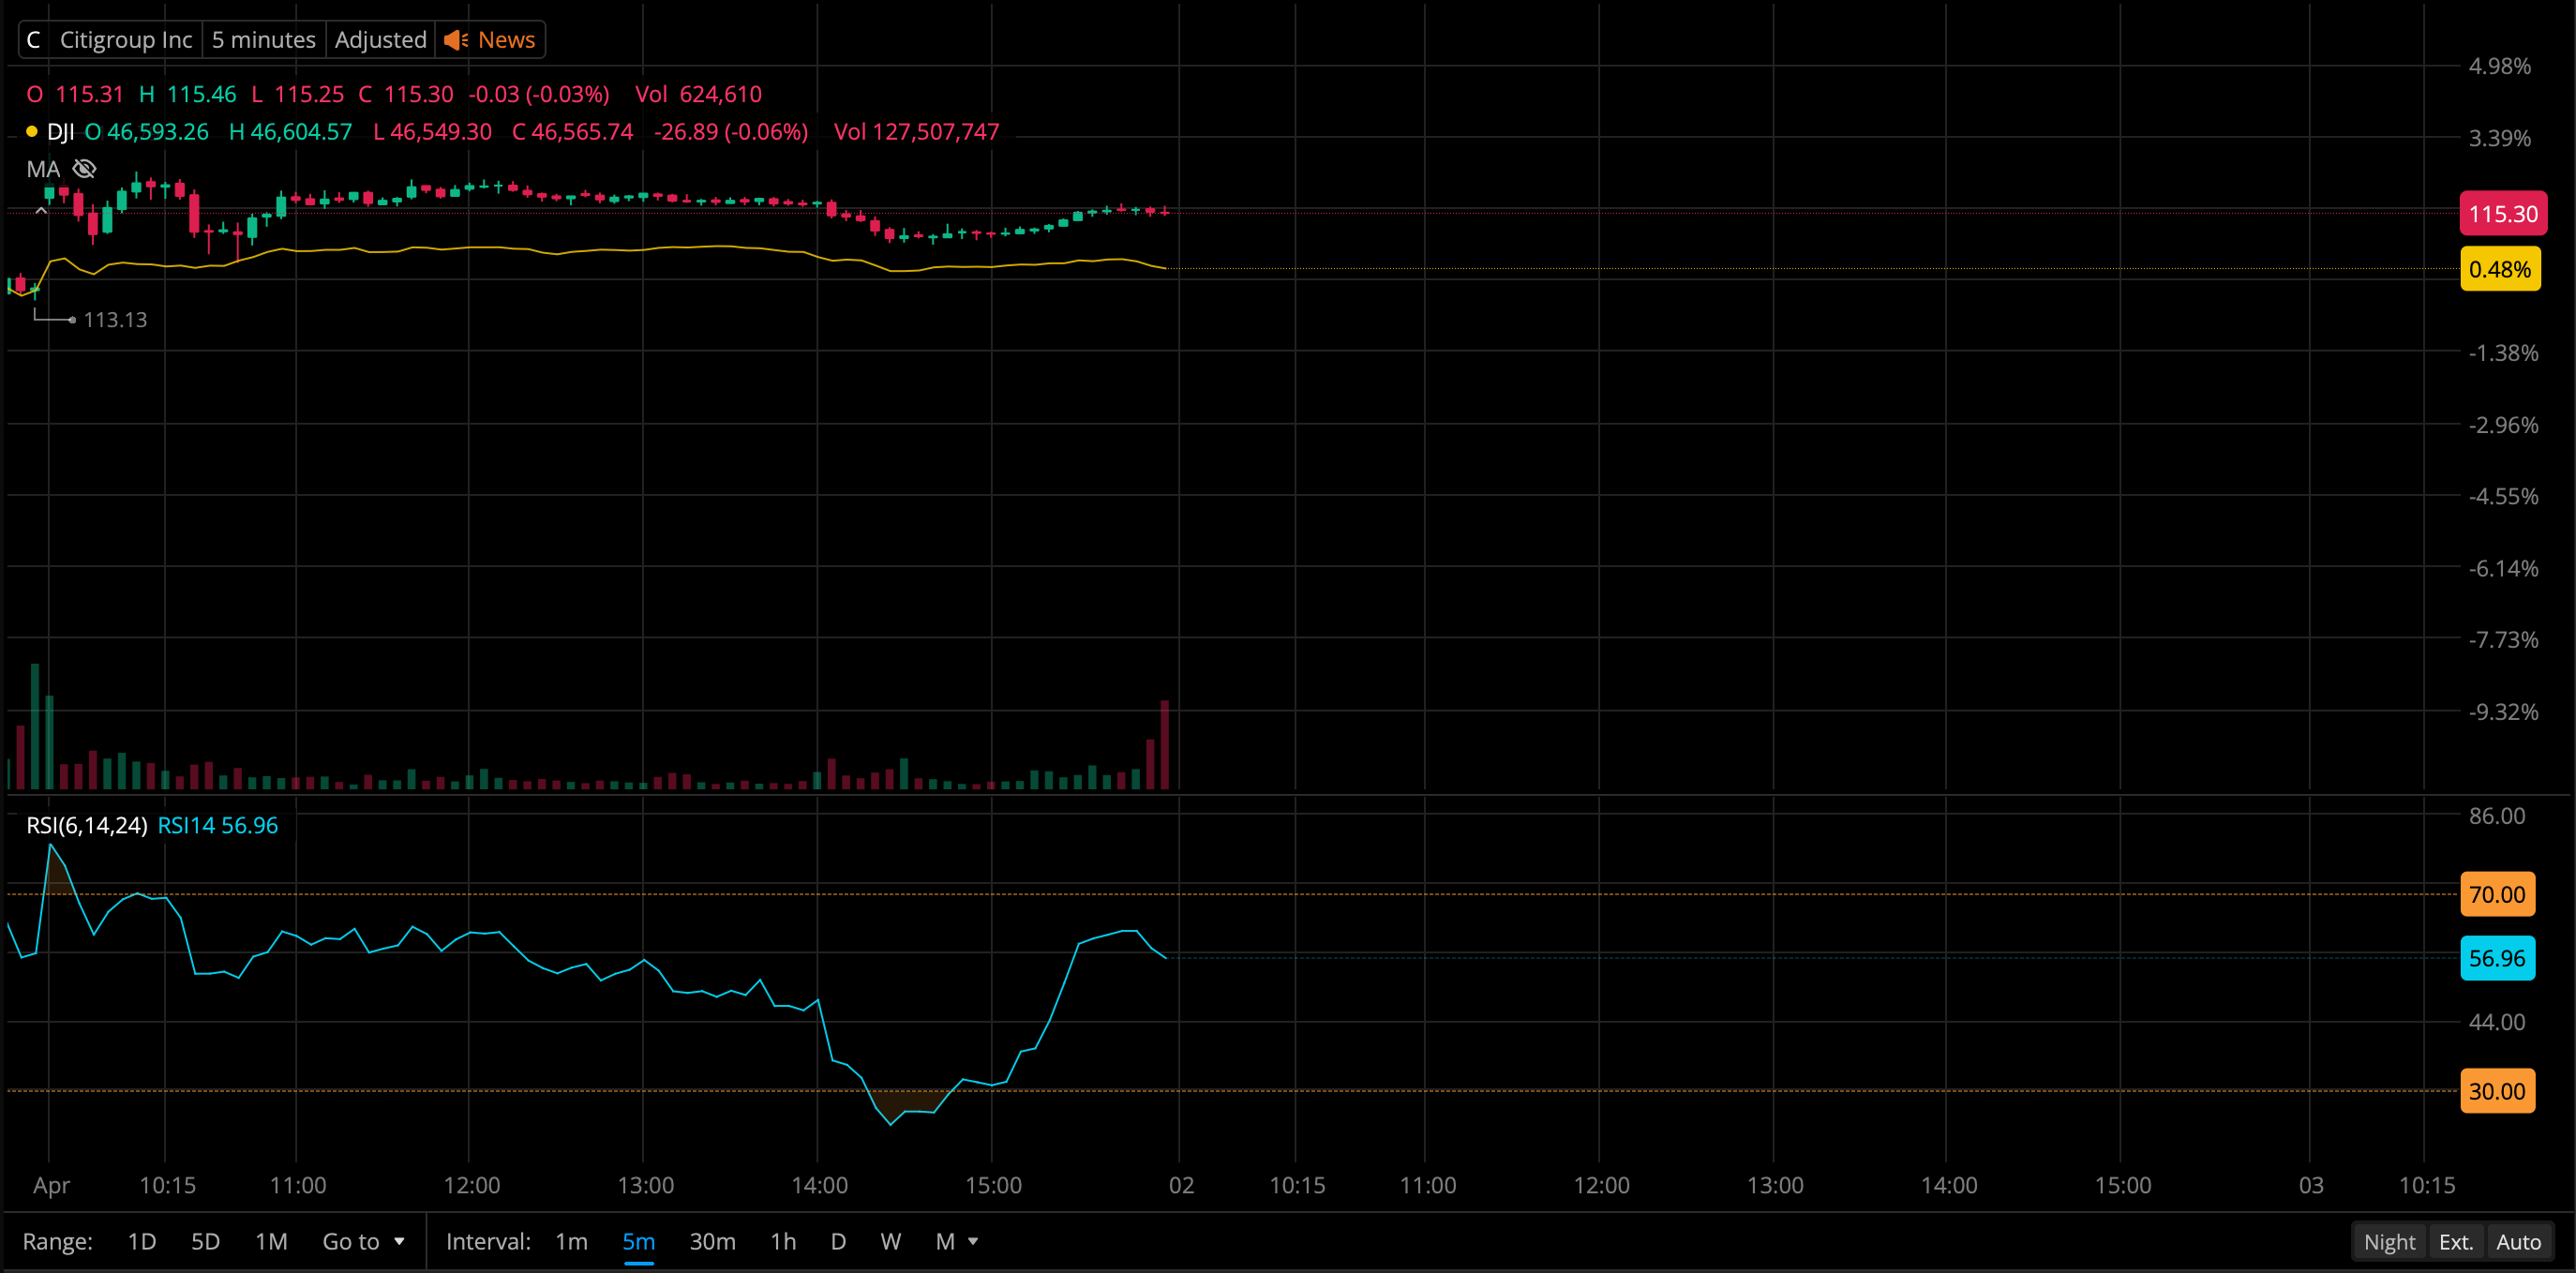The image size is (2576, 1273).
Task: Toggle Ext. extended hours
Action: point(2456,1241)
